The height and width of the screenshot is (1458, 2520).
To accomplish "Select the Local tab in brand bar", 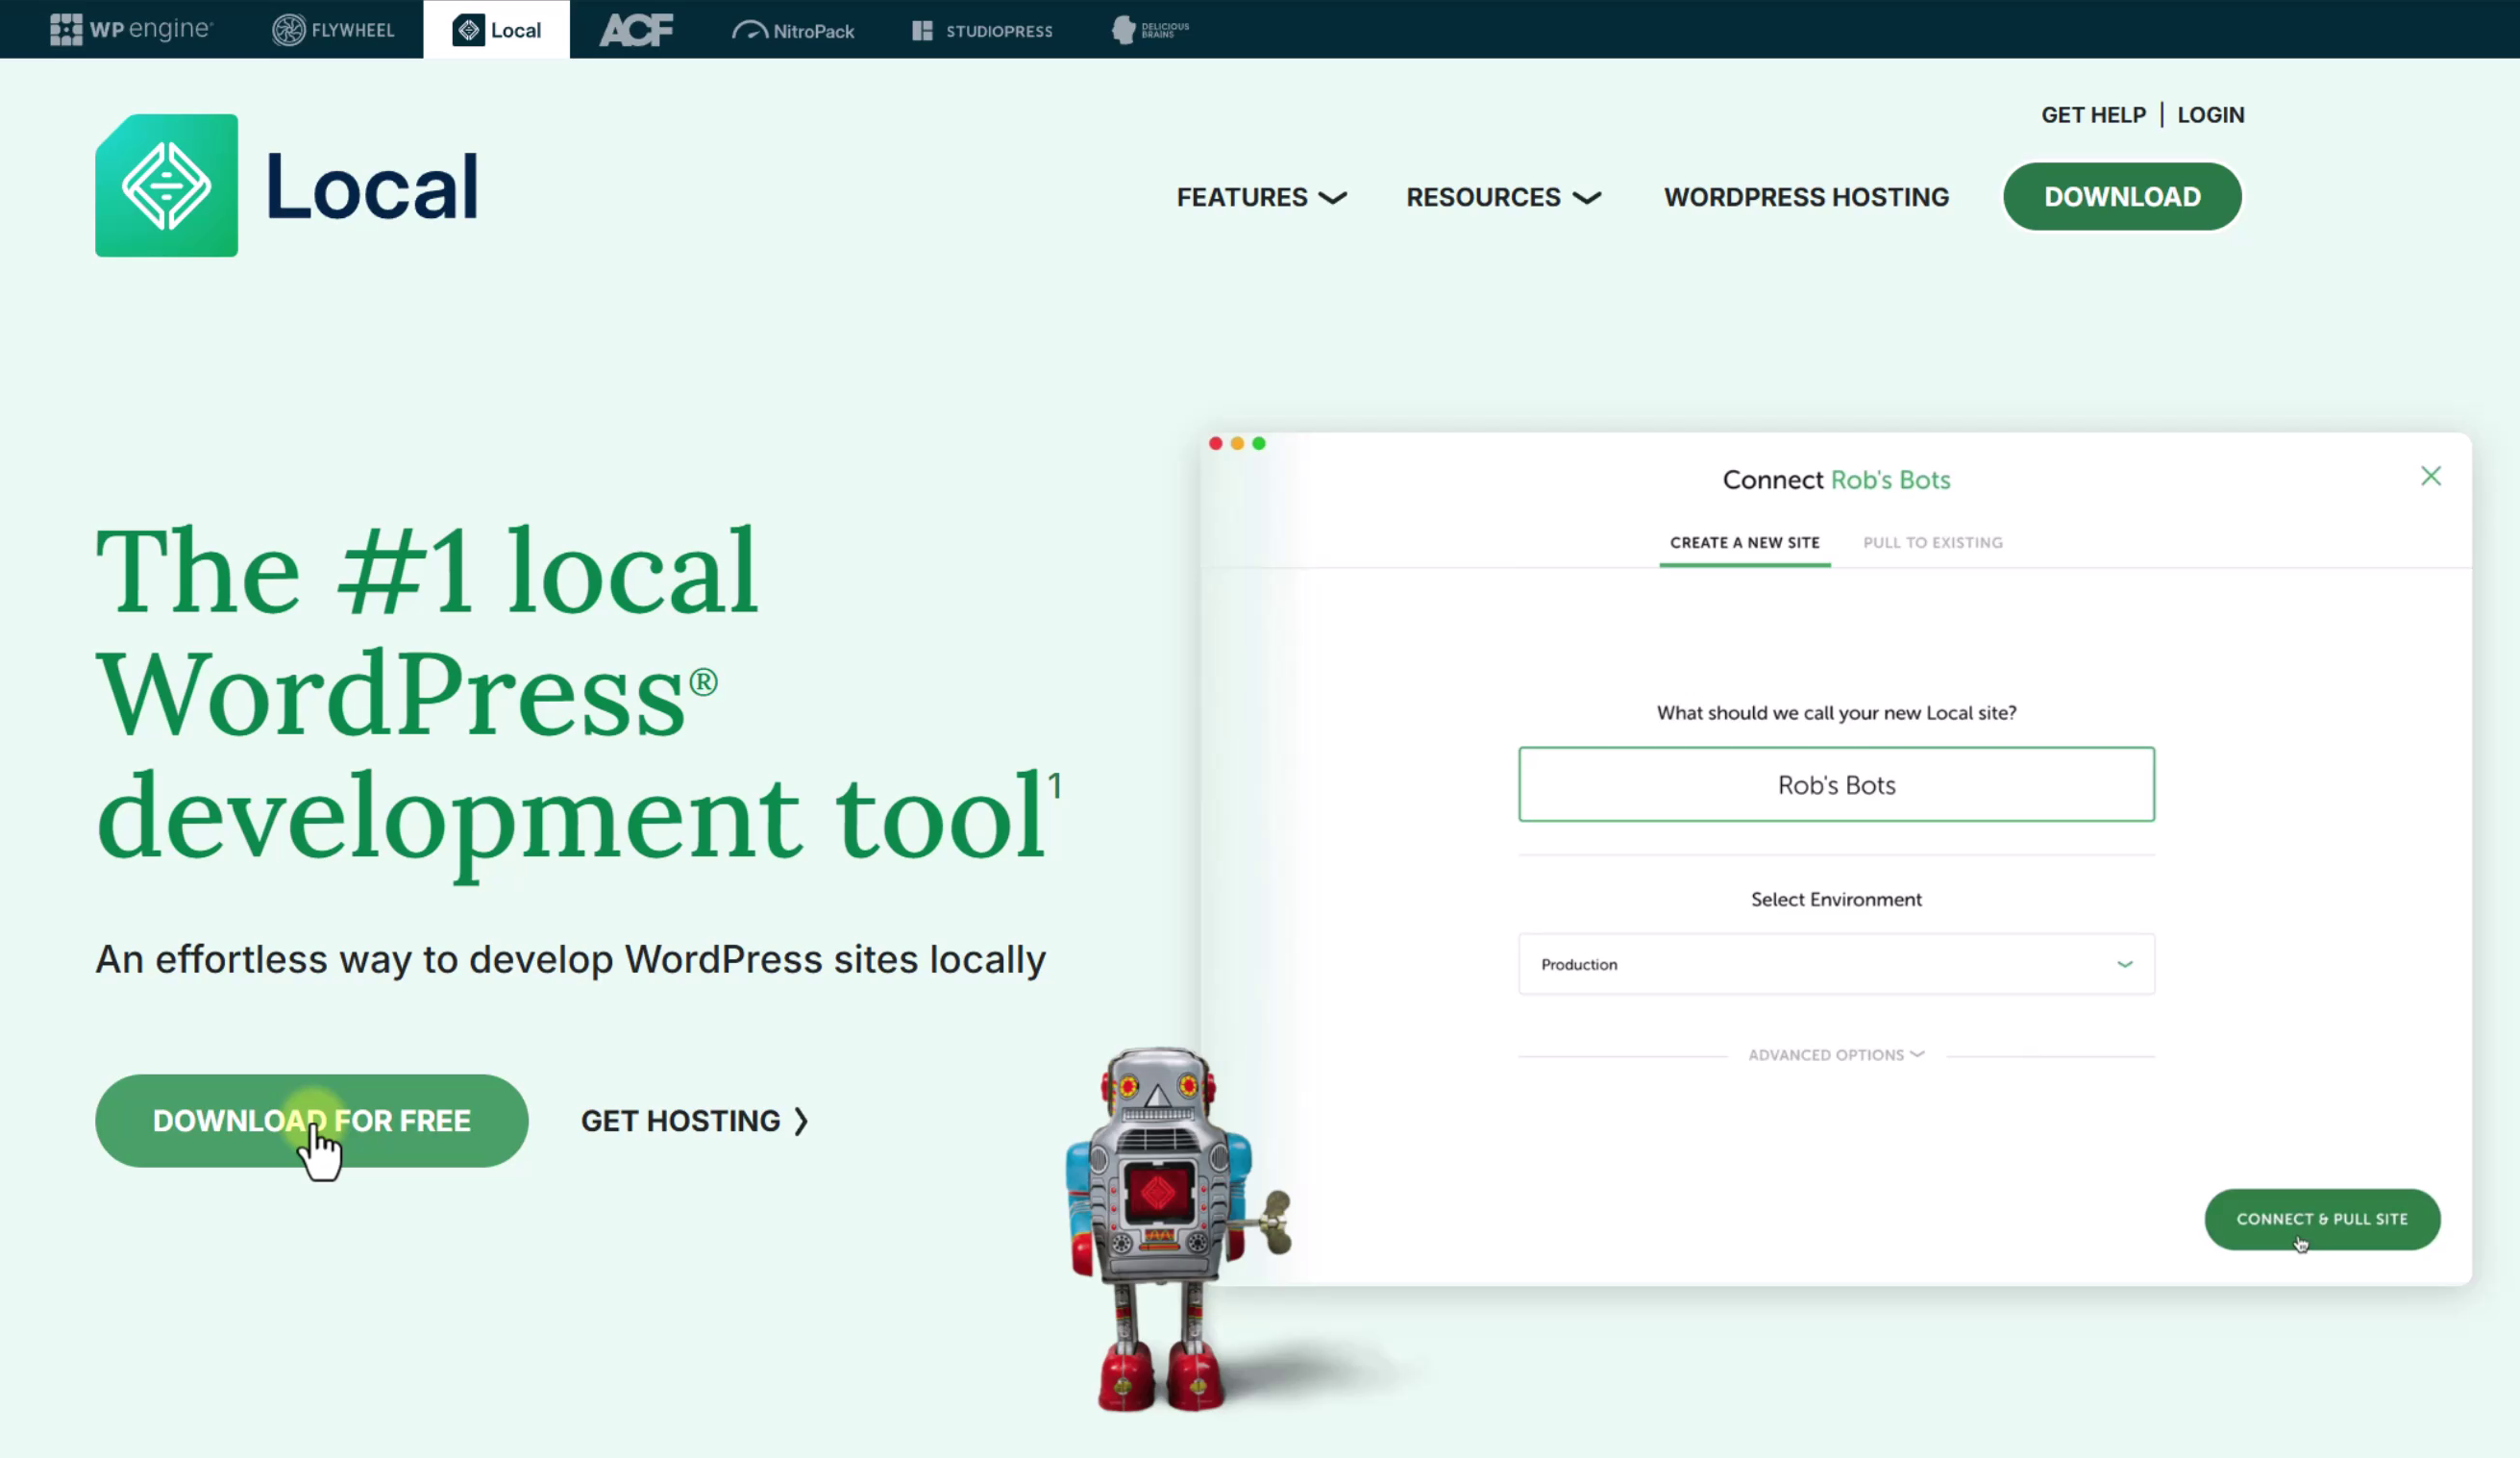I will 496,29.
